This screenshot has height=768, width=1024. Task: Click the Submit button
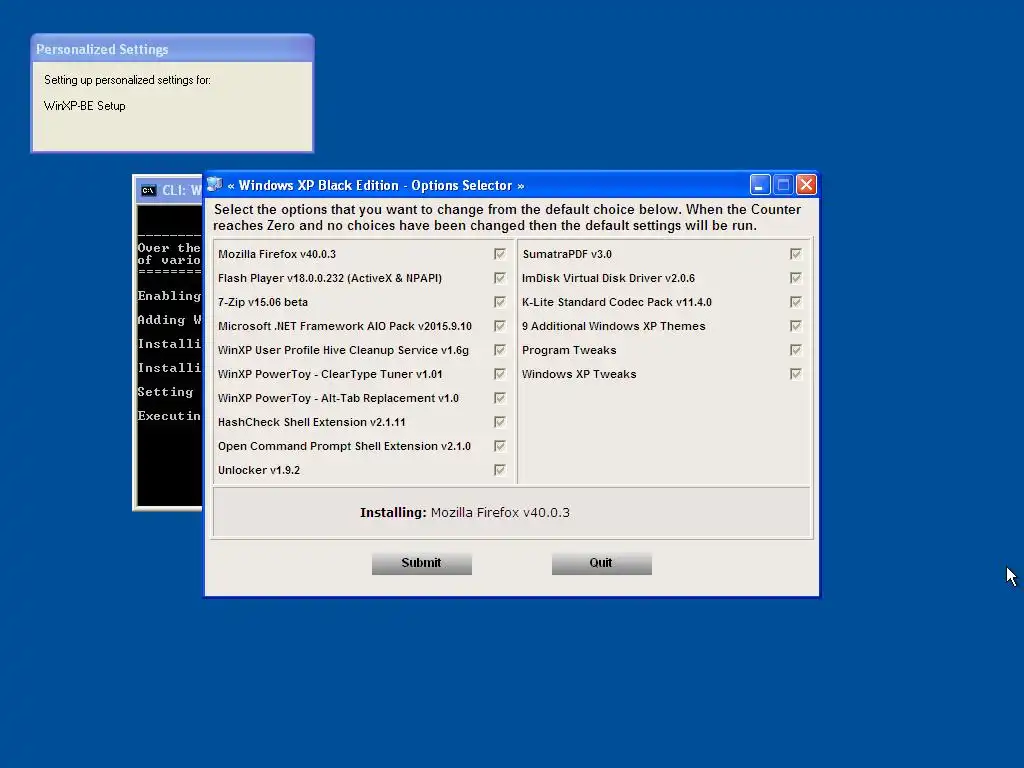(422, 563)
